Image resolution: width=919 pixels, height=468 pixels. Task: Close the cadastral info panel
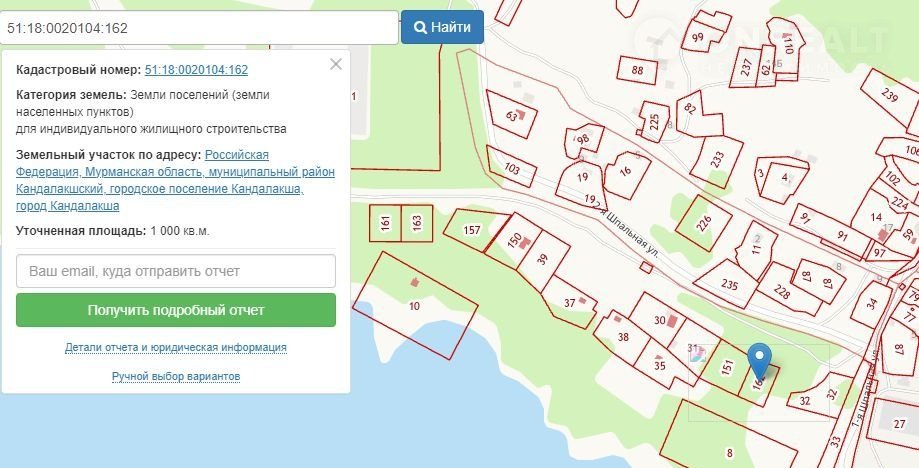336,64
